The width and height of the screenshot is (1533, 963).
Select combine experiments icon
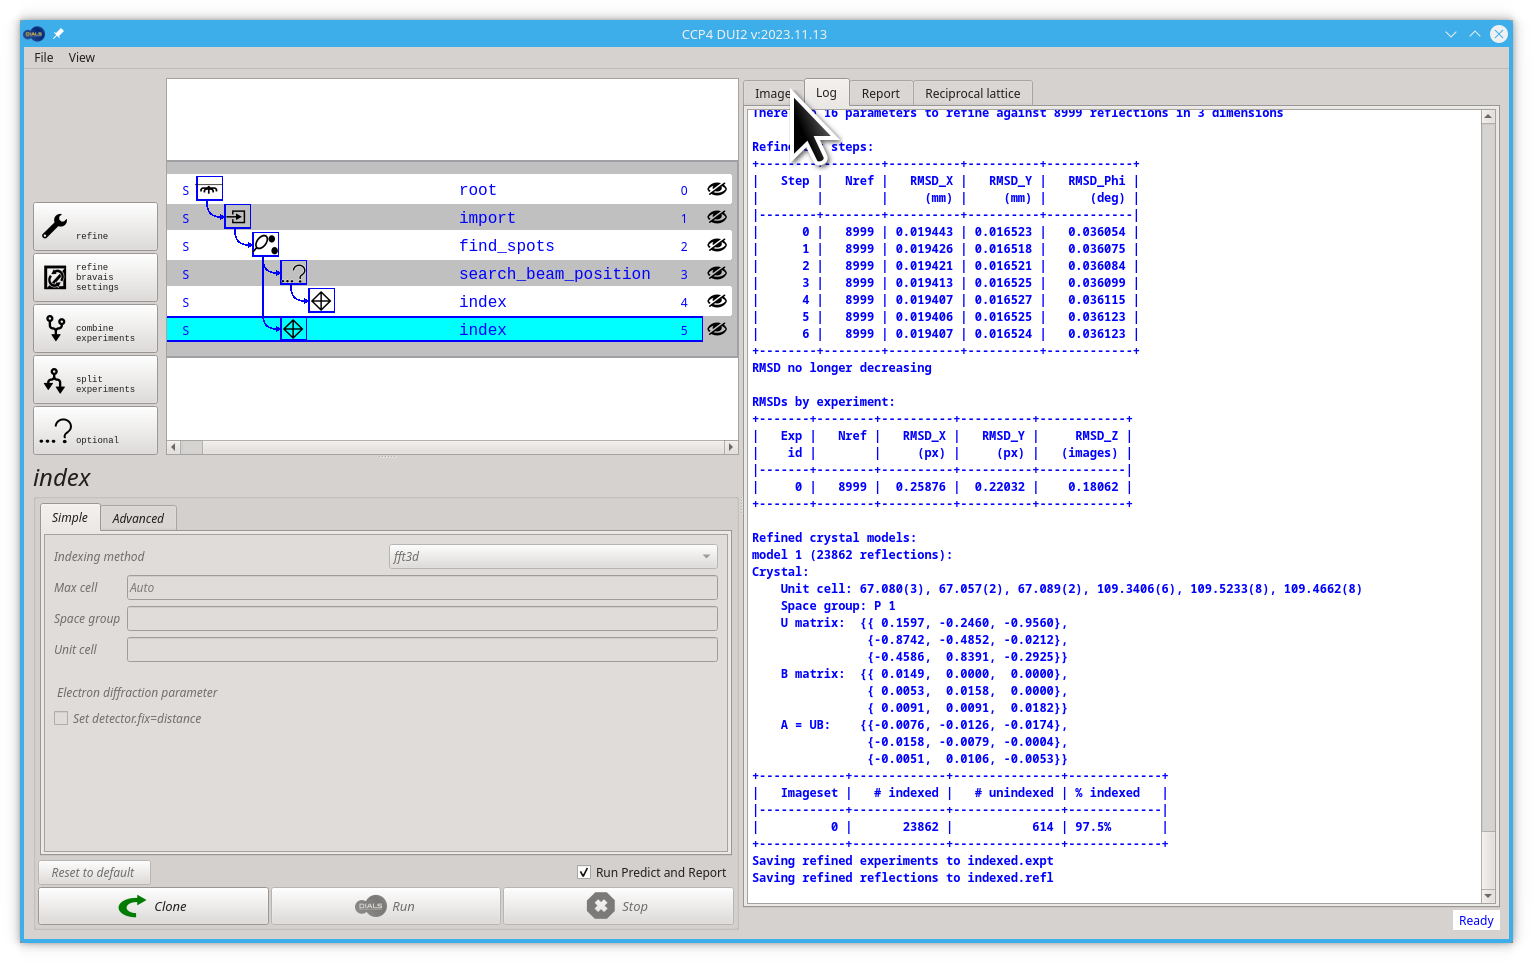(x=55, y=327)
